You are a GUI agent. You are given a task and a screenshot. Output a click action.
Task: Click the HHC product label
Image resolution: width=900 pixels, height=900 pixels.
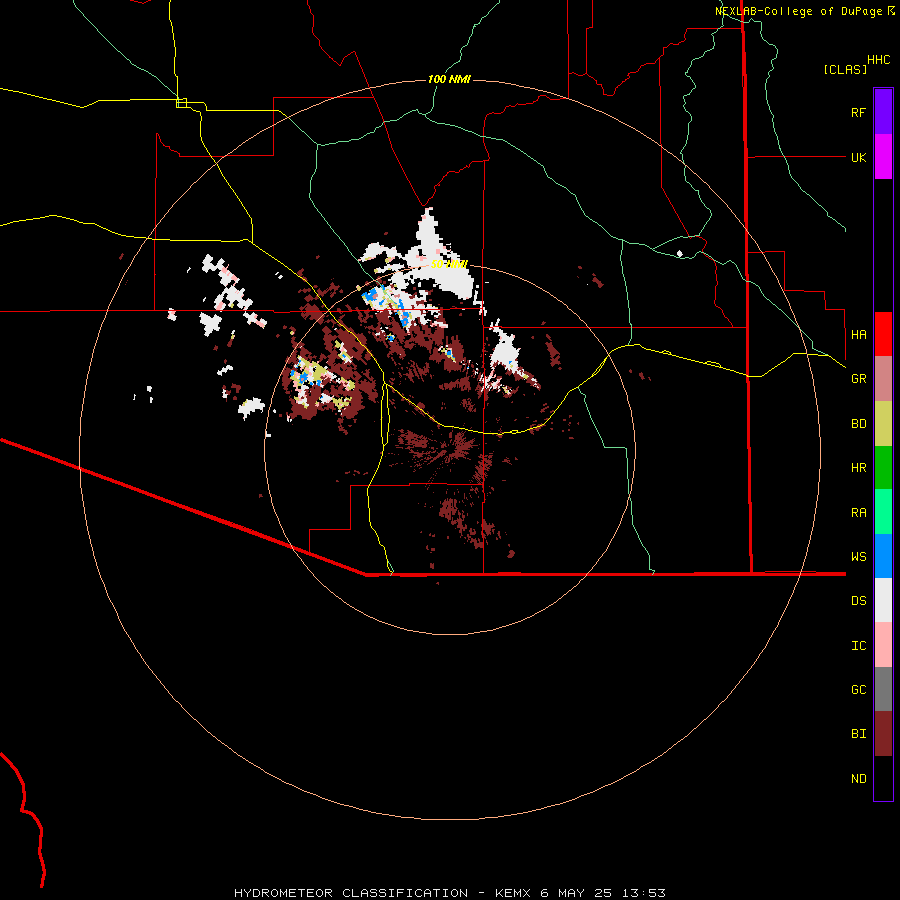(878, 60)
